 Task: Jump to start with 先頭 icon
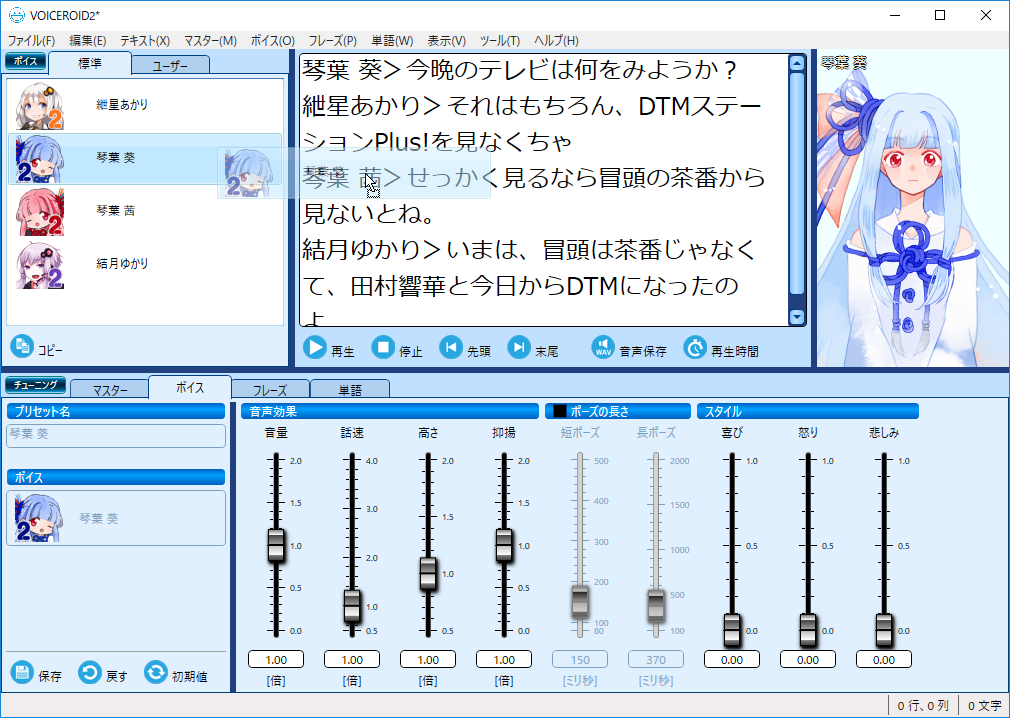tap(451, 348)
